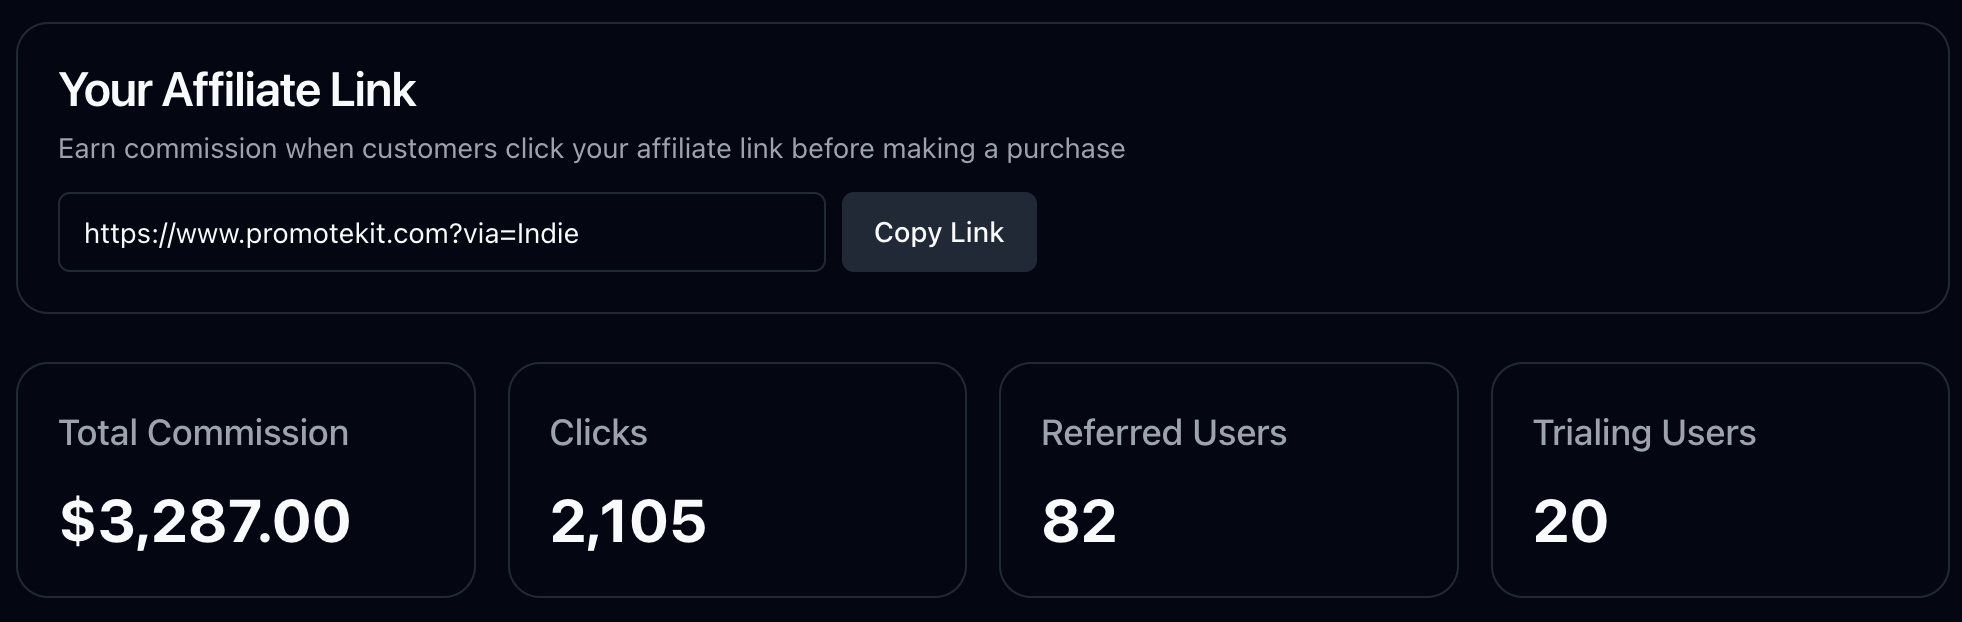Click the Referred Users card label
Screen dimensions: 1962x622
[1164, 433]
